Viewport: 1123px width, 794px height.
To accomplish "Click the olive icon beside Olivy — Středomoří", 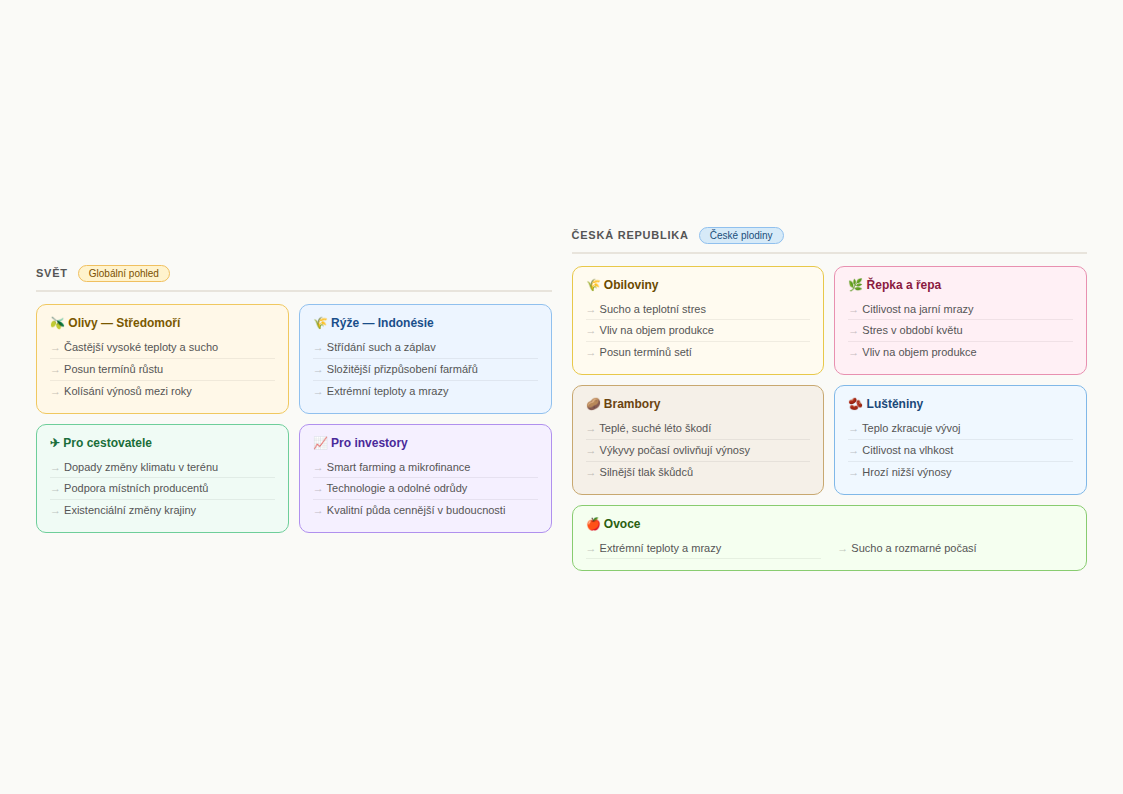I will (x=57, y=323).
